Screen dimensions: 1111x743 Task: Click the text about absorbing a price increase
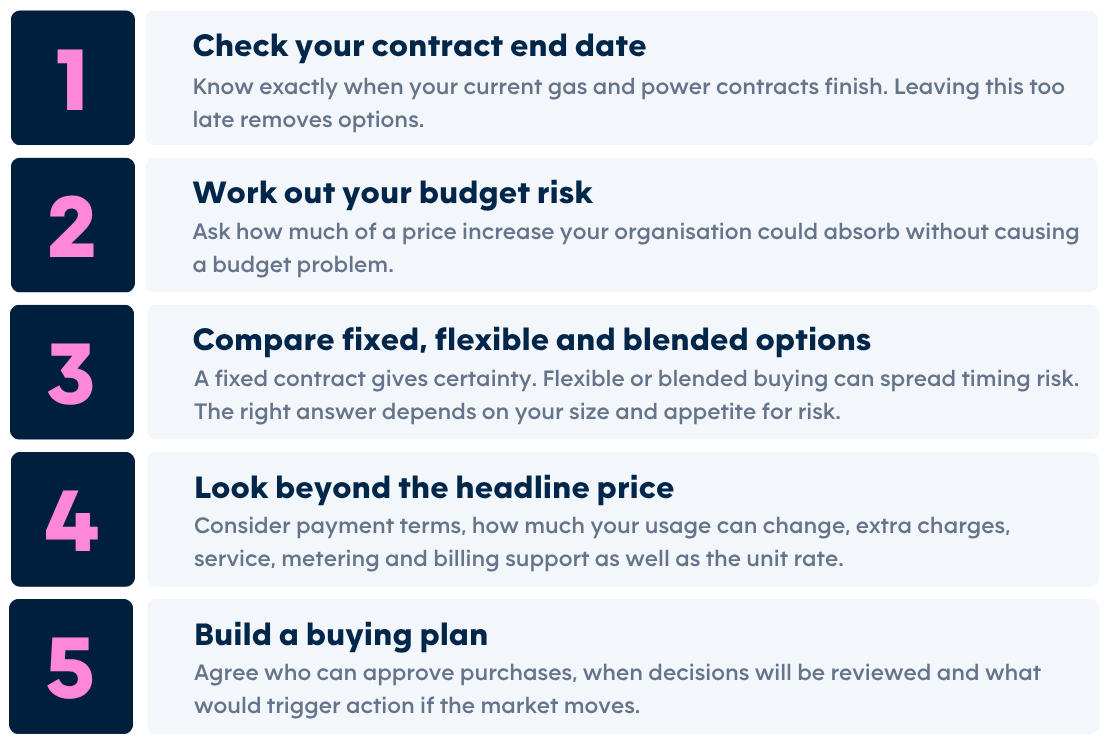pyautogui.click(x=636, y=248)
